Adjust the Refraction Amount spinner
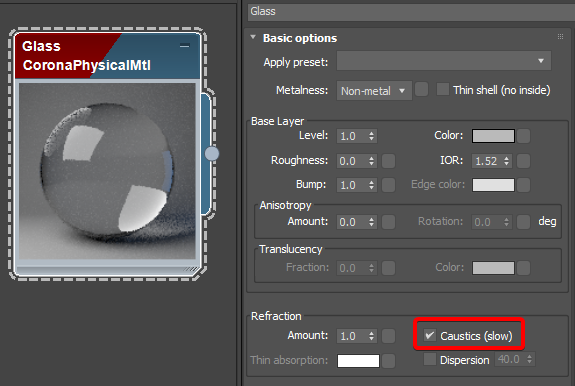Screen dimensions: 575x386 (x=371, y=336)
